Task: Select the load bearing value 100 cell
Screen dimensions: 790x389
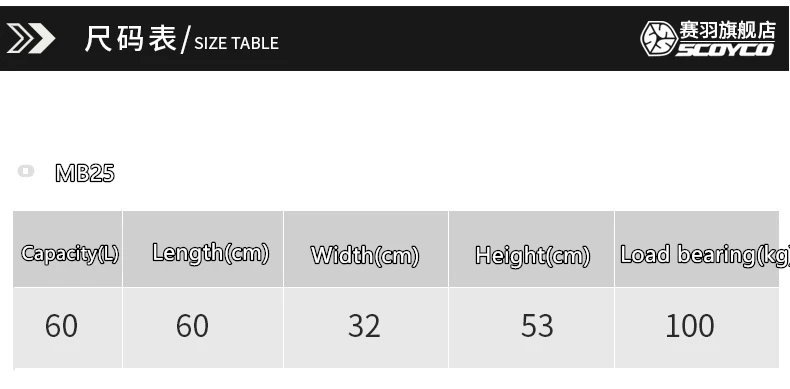Action: pyautogui.click(x=697, y=328)
